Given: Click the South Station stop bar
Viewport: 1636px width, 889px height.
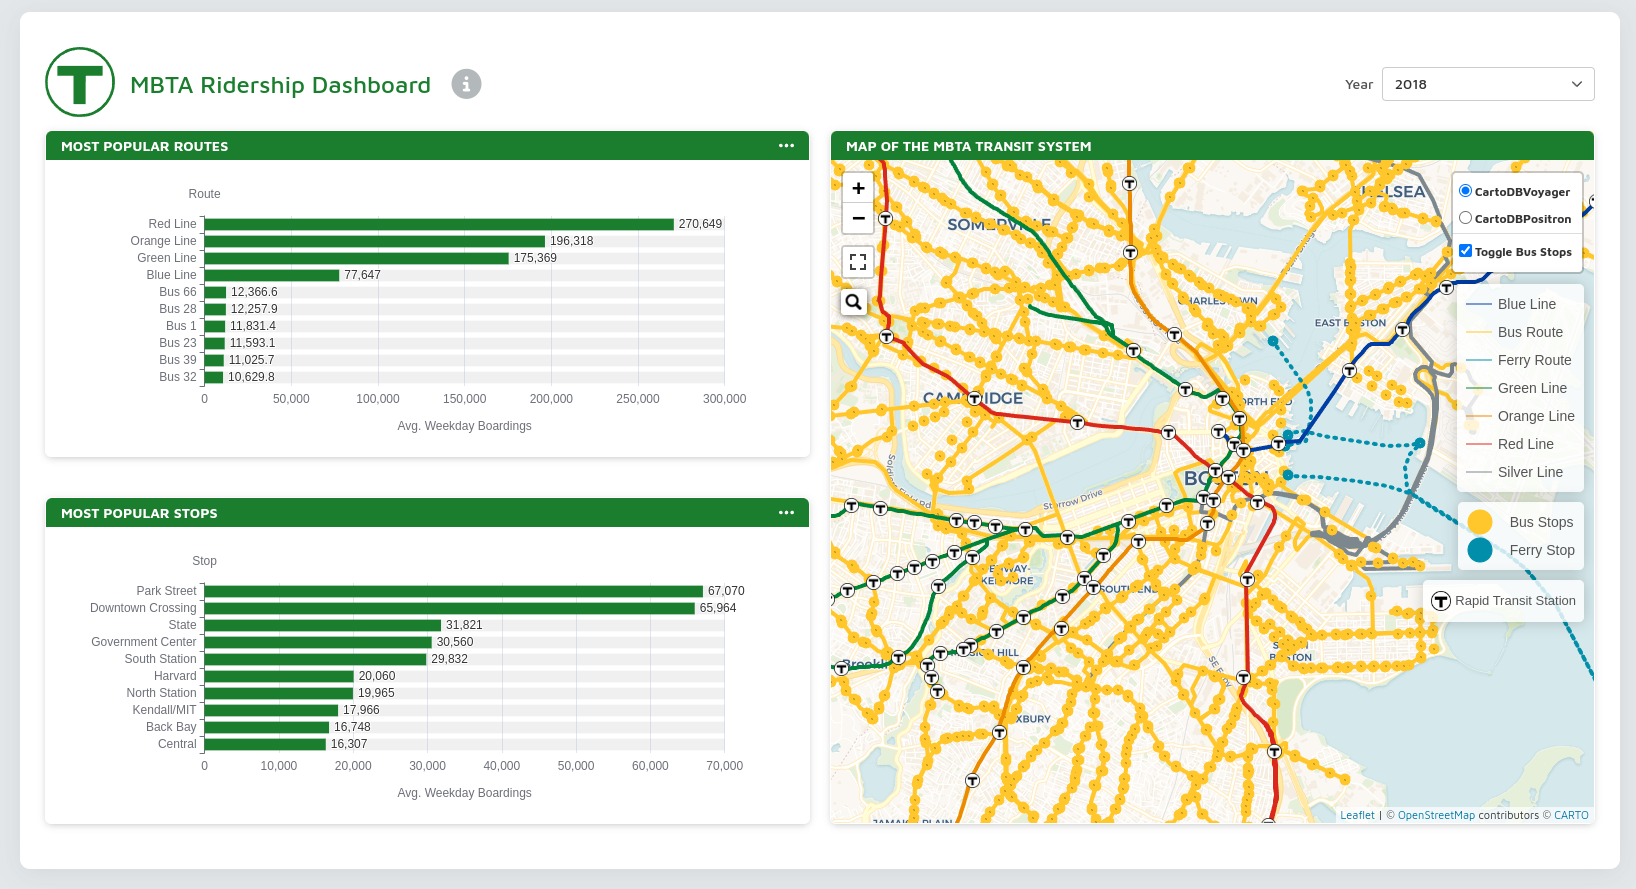Looking at the screenshot, I should tap(316, 659).
